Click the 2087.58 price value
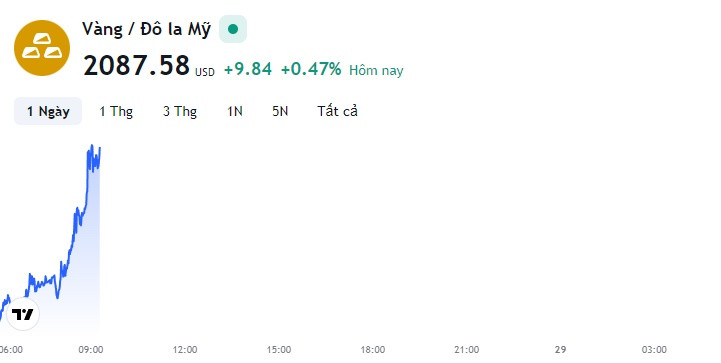The width and height of the screenshot is (721, 363). click(x=137, y=65)
